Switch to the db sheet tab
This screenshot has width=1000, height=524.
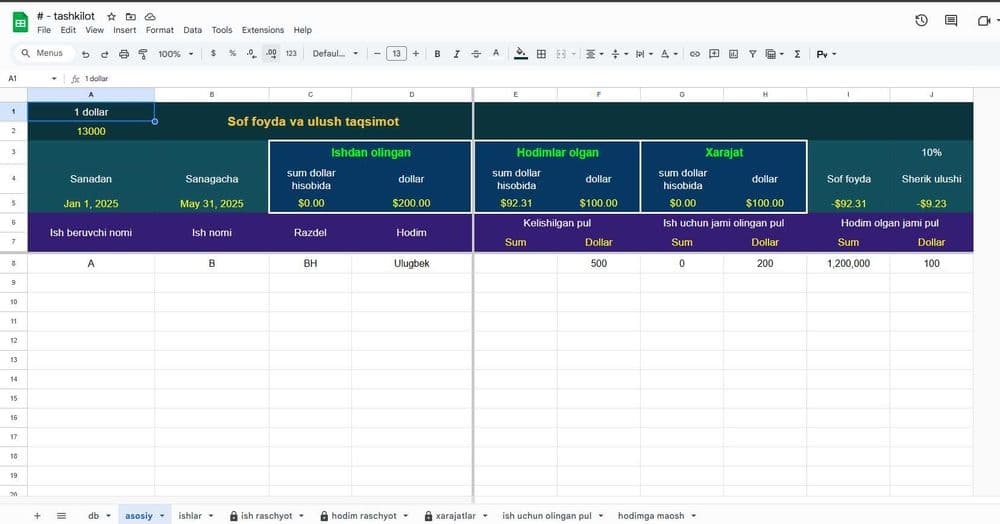93,516
